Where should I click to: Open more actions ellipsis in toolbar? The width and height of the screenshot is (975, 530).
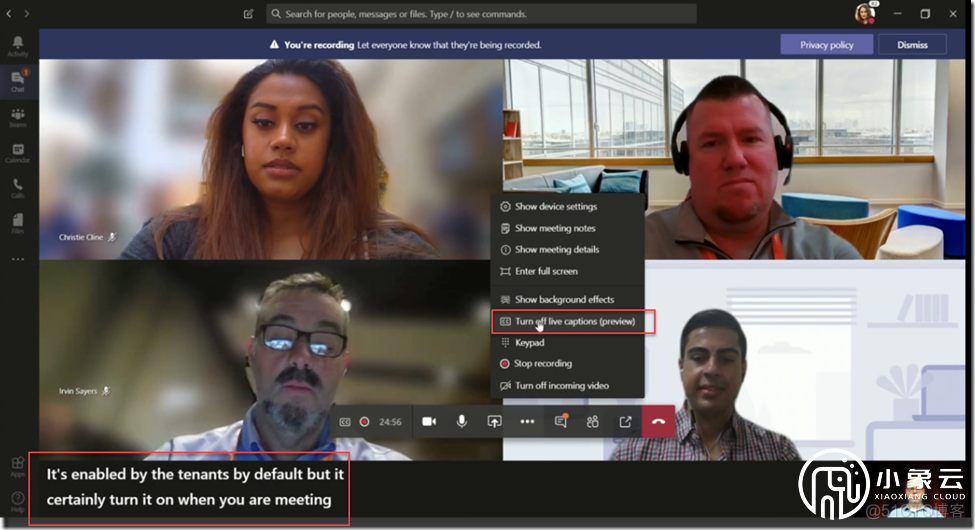click(x=527, y=422)
